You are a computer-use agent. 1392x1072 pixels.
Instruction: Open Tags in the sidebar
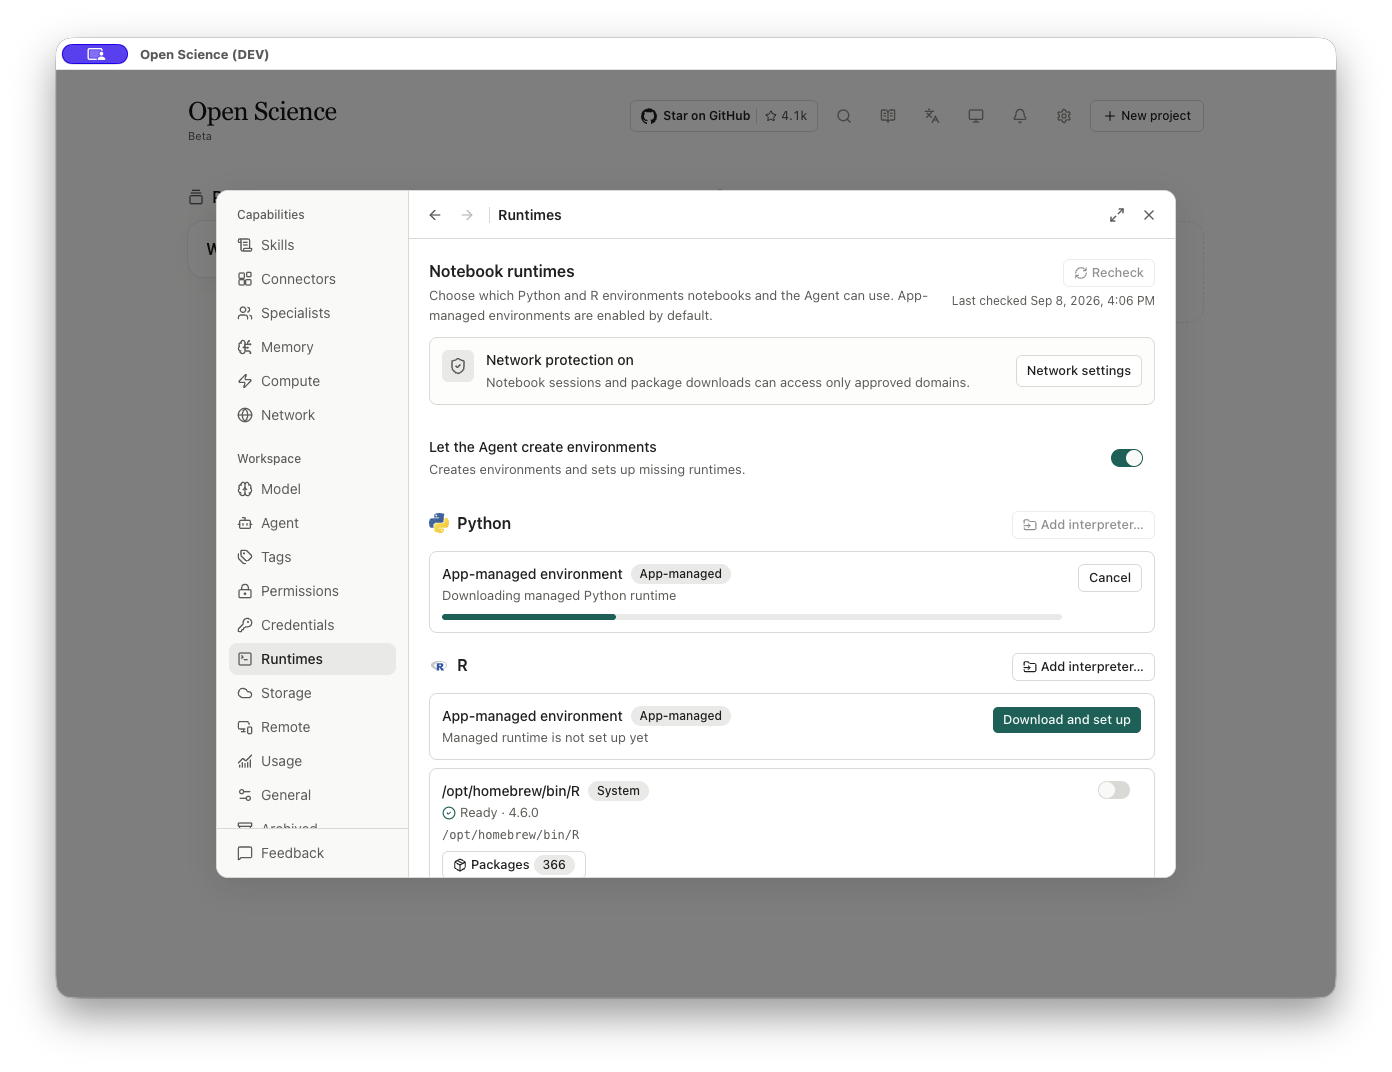tap(312, 557)
